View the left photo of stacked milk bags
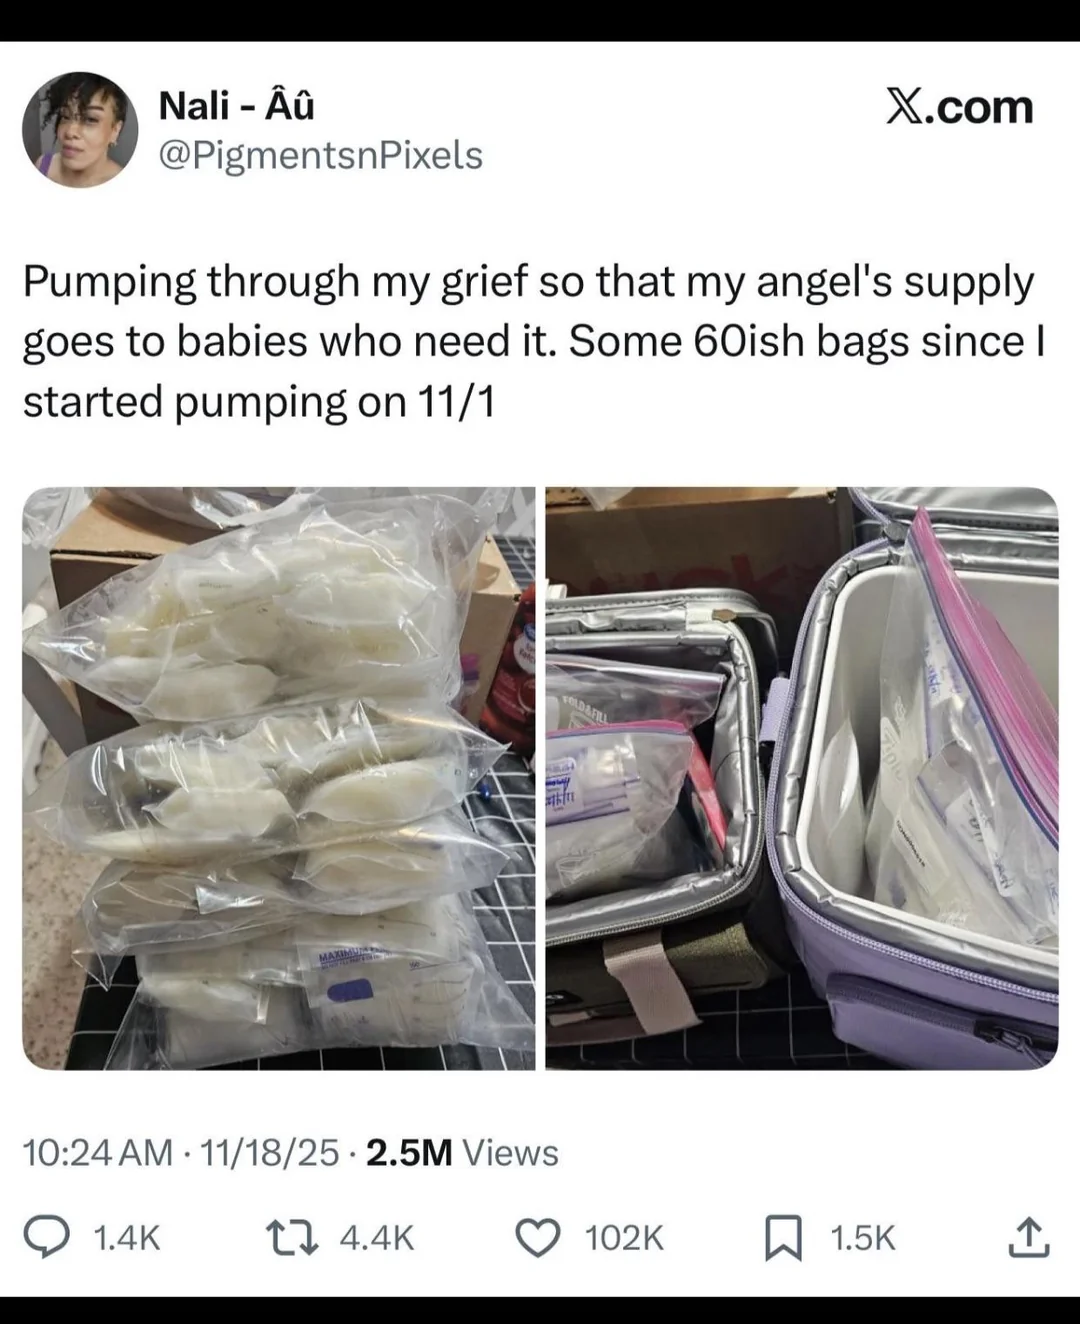Screen dimensions: 1080x1324 point(279,778)
